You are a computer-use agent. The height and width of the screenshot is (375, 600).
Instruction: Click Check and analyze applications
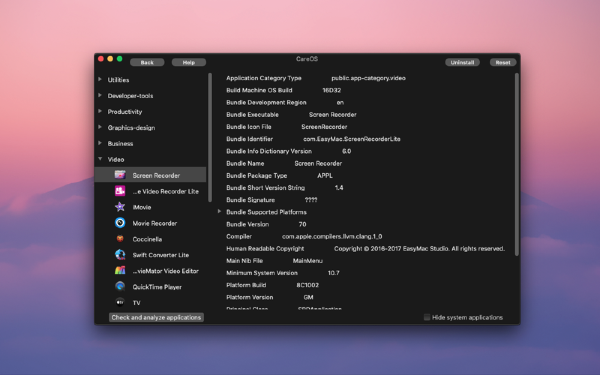coord(156,317)
